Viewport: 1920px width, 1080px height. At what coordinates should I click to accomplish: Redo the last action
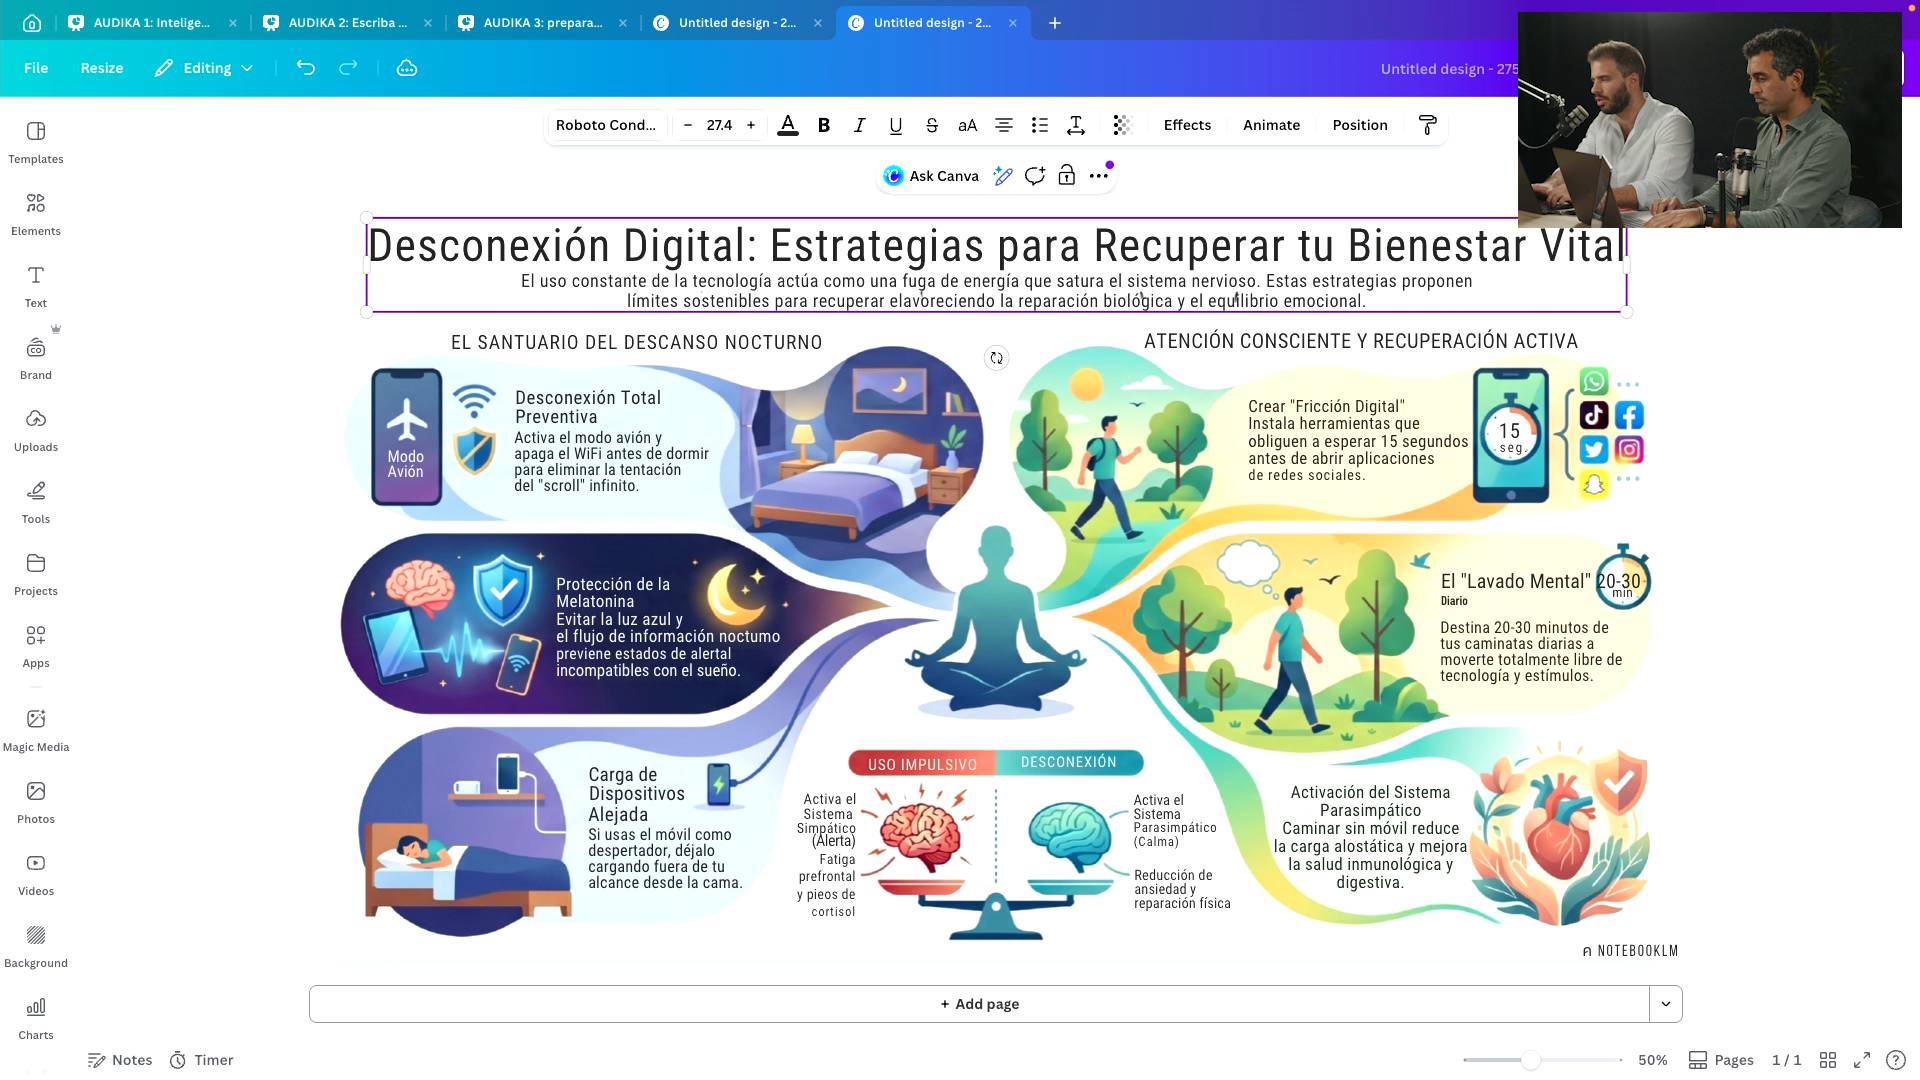pyautogui.click(x=348, y=68)
